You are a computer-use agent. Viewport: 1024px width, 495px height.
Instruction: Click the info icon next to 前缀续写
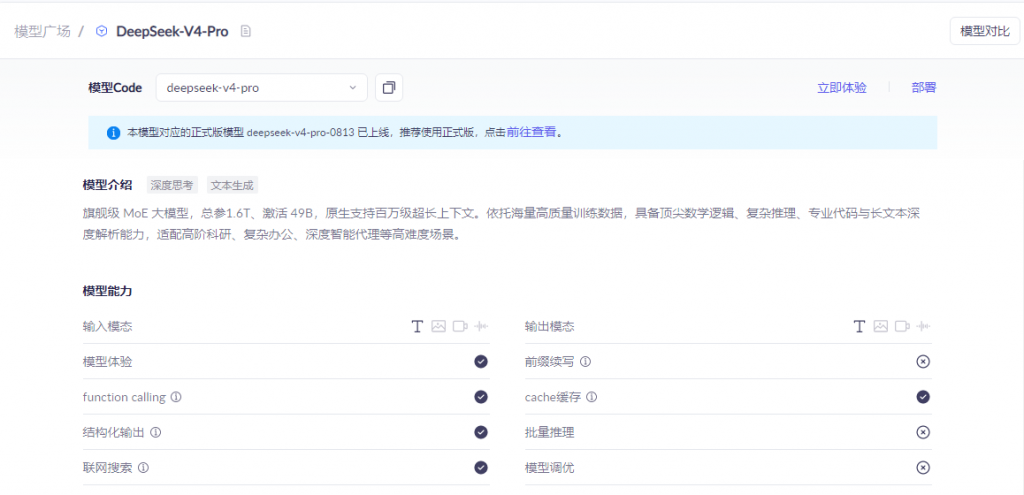[586, 361]
